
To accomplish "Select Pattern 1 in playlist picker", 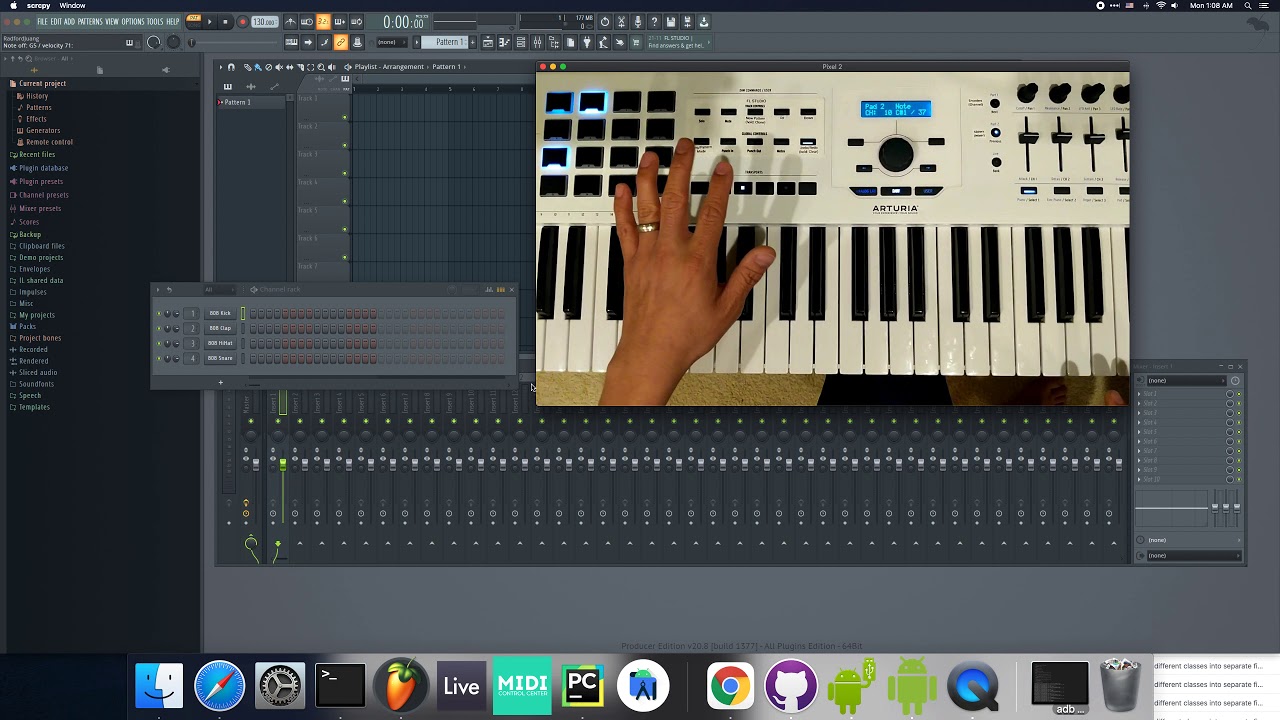I will pos(253,102).
